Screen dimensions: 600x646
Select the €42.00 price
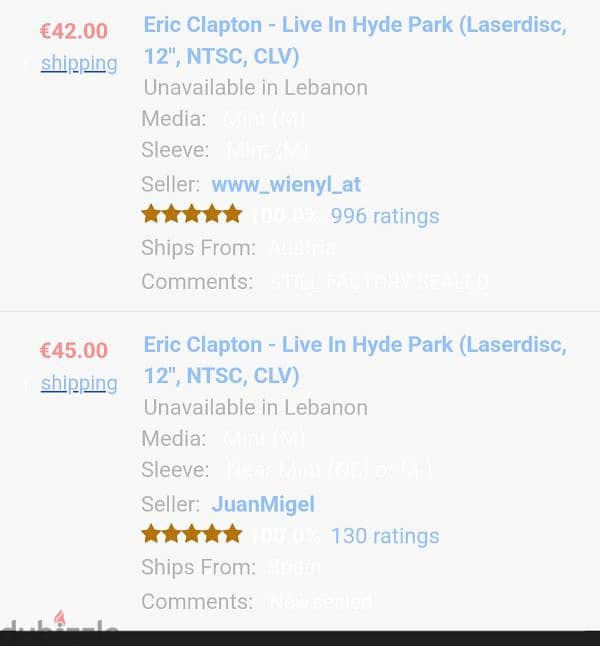pyautogui.click(x=73, y=31)
